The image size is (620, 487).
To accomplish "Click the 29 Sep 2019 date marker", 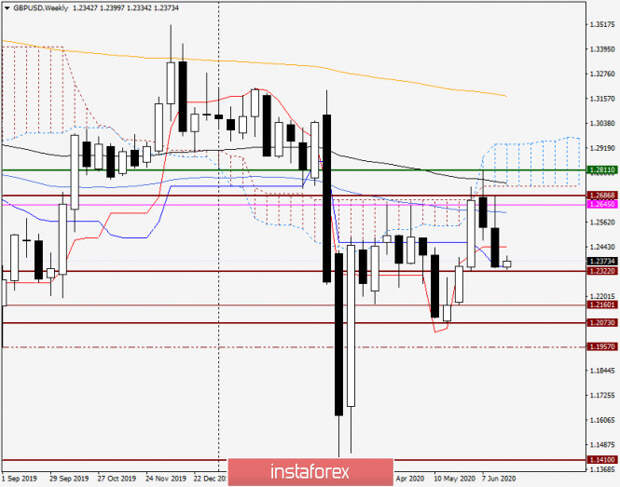I will tap(69, 479).
